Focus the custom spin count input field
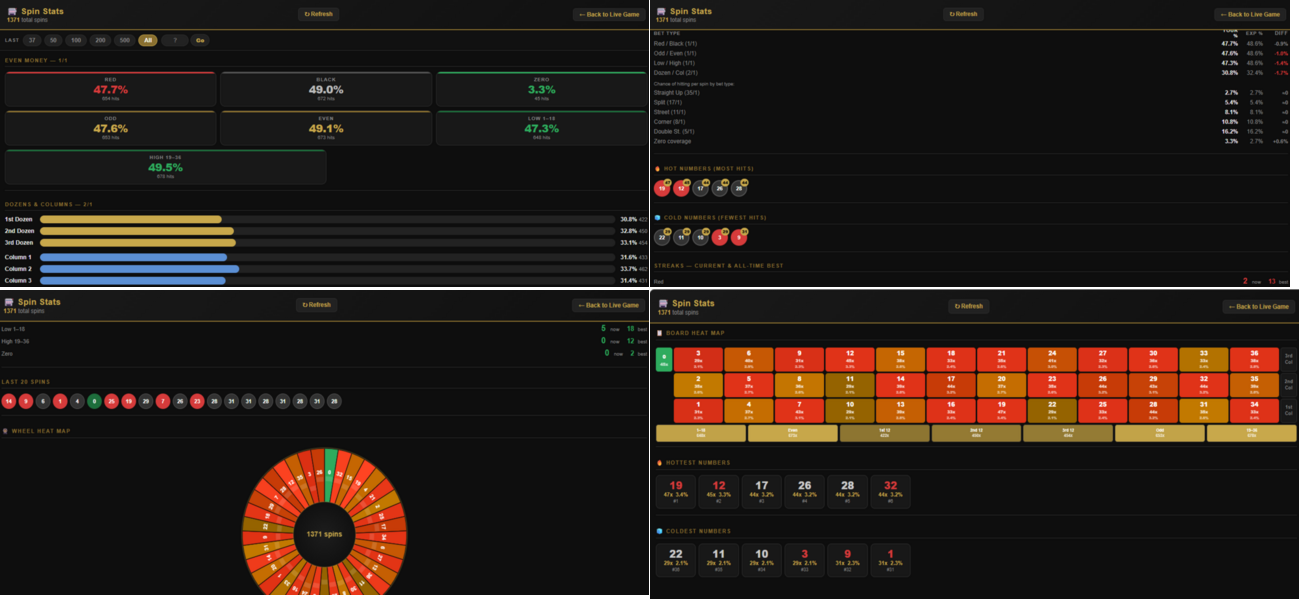The image size is (1300, 600). pyautogui.click(x=175, y=40)
